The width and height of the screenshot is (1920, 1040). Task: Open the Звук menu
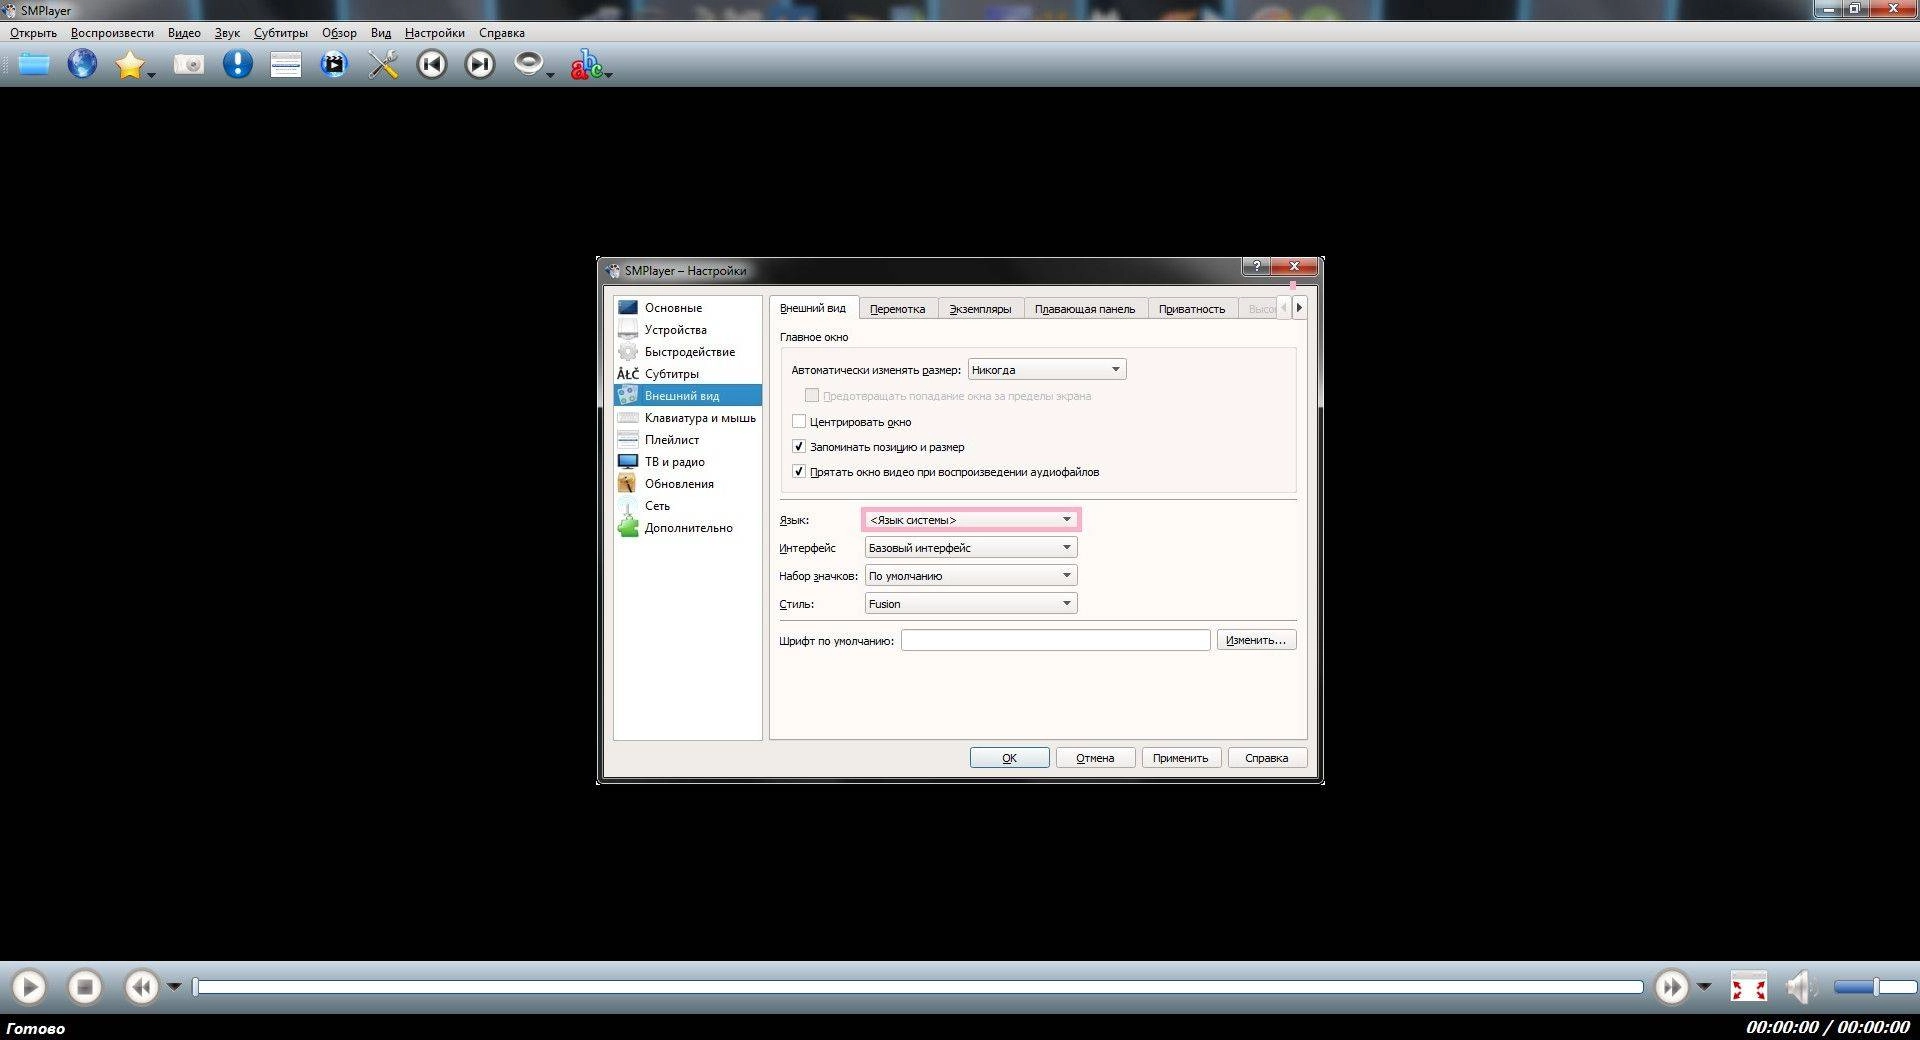227,33
